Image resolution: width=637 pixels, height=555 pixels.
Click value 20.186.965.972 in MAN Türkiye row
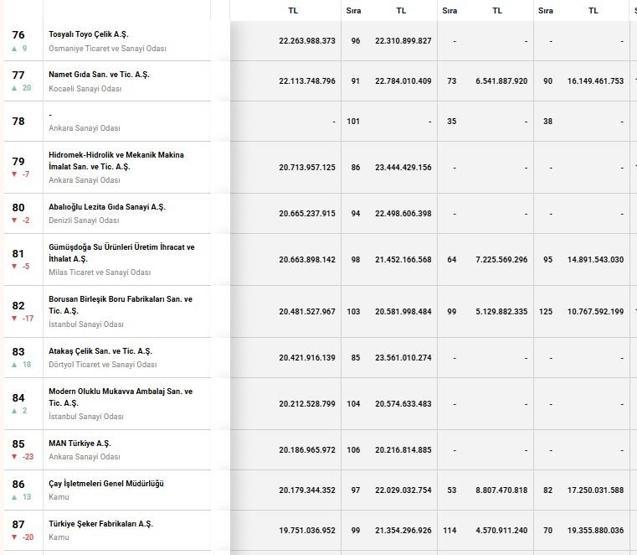pos(307,450)
